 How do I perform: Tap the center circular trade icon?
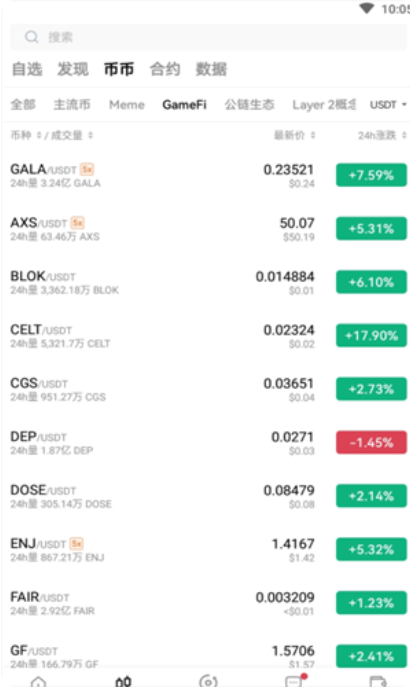[208, 681]
